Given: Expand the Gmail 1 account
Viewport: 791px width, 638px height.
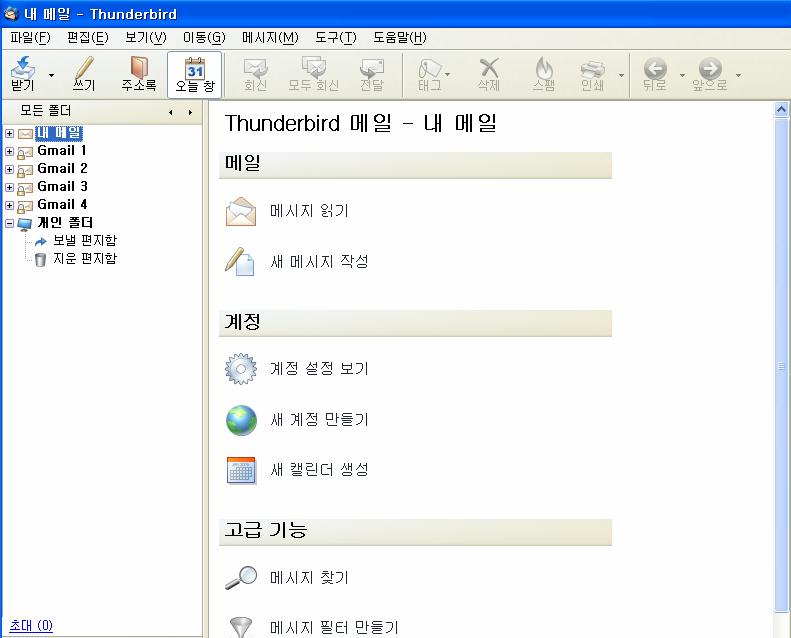Looking at the screenshot, I should (9, 151).
